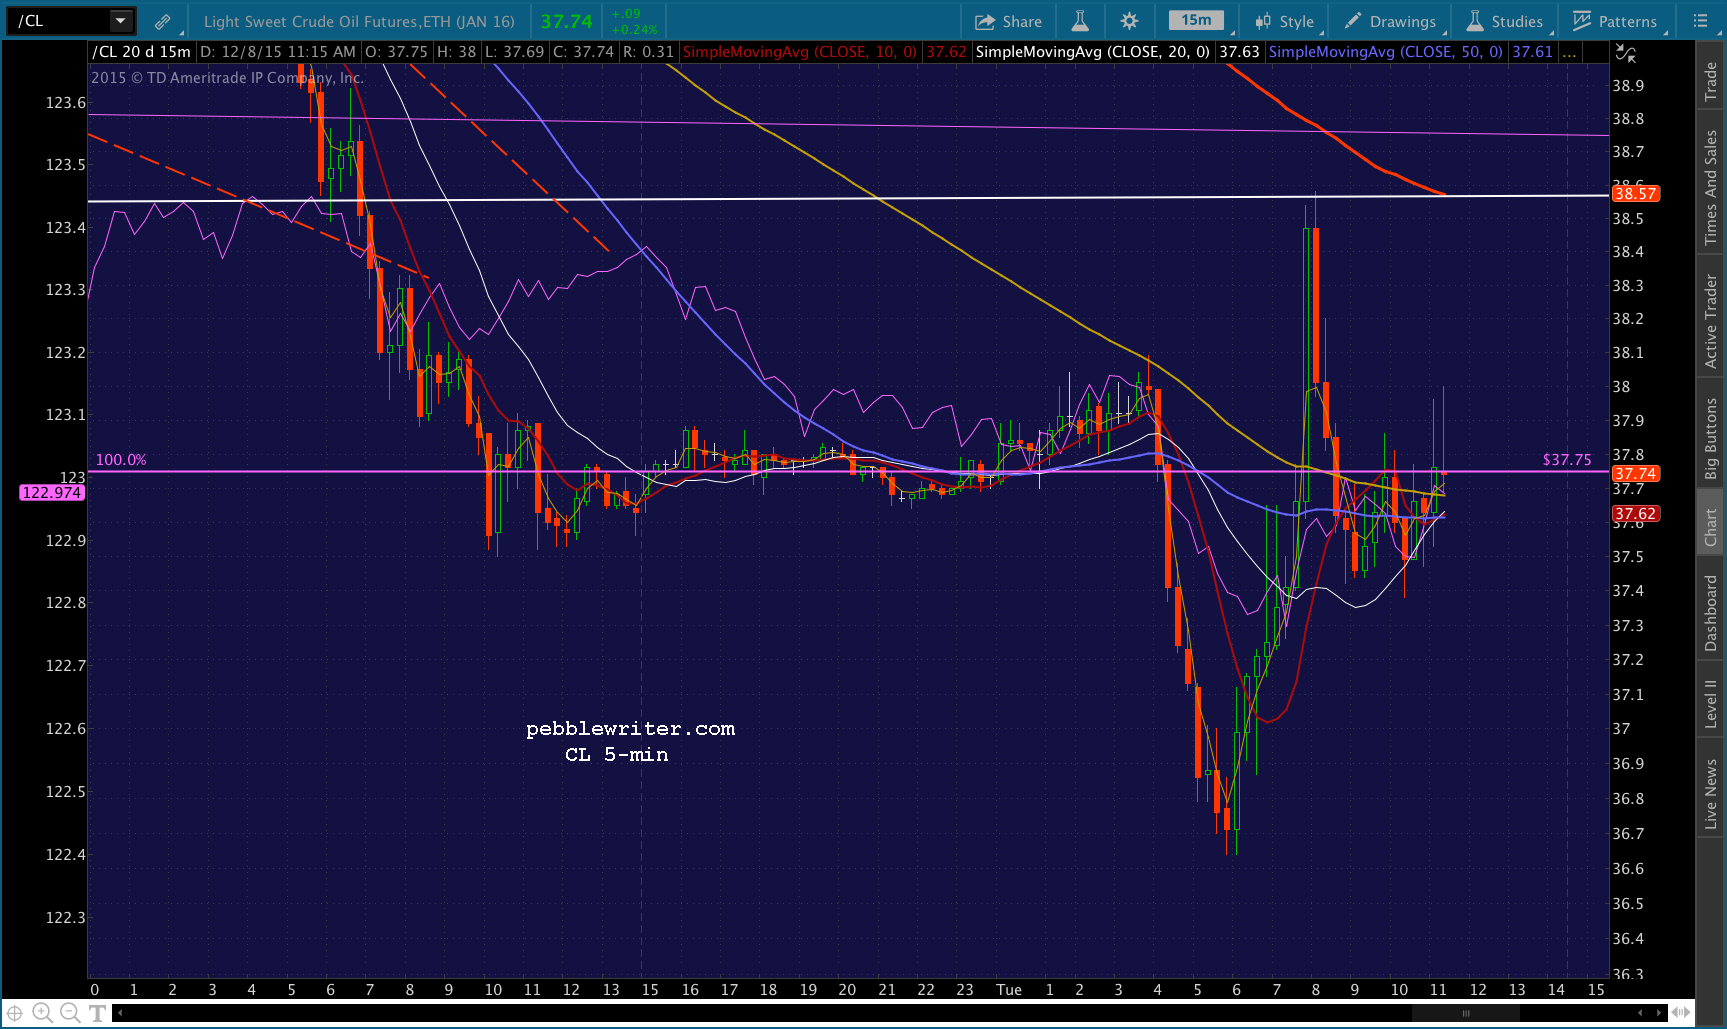Click the left scrollbar arrow
The image size is (1727, 1029).
[120, 1013]
